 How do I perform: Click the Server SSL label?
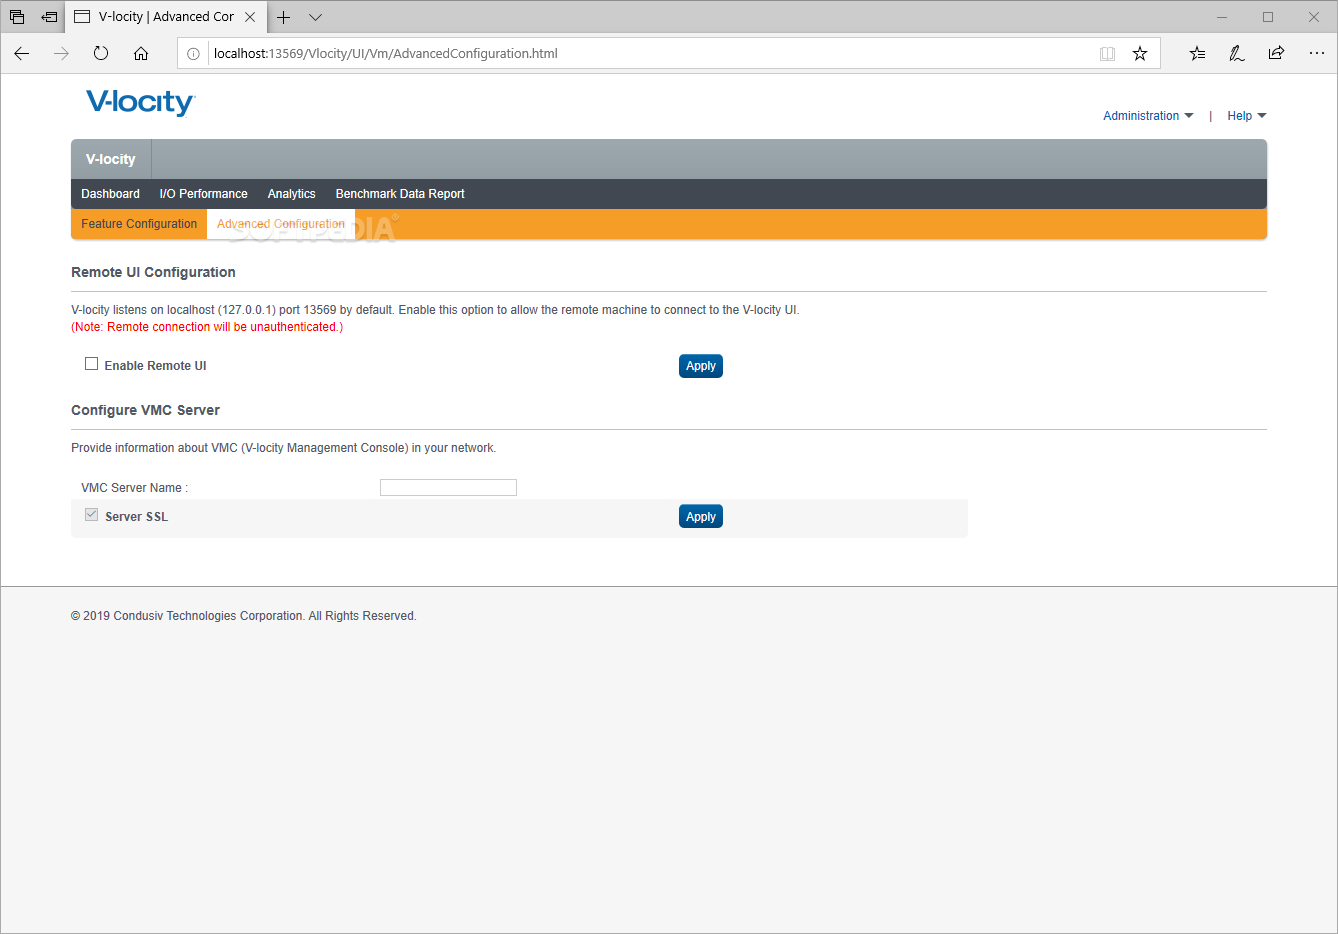click(136, 517)
